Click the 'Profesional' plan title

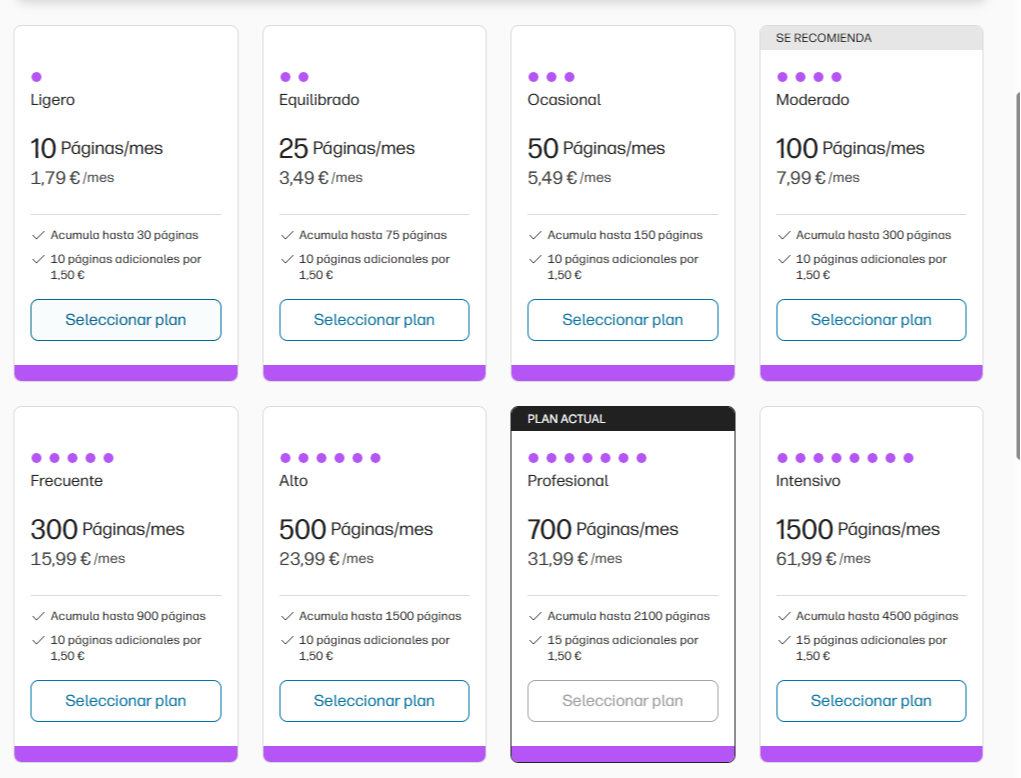click(x=568, y=480)
